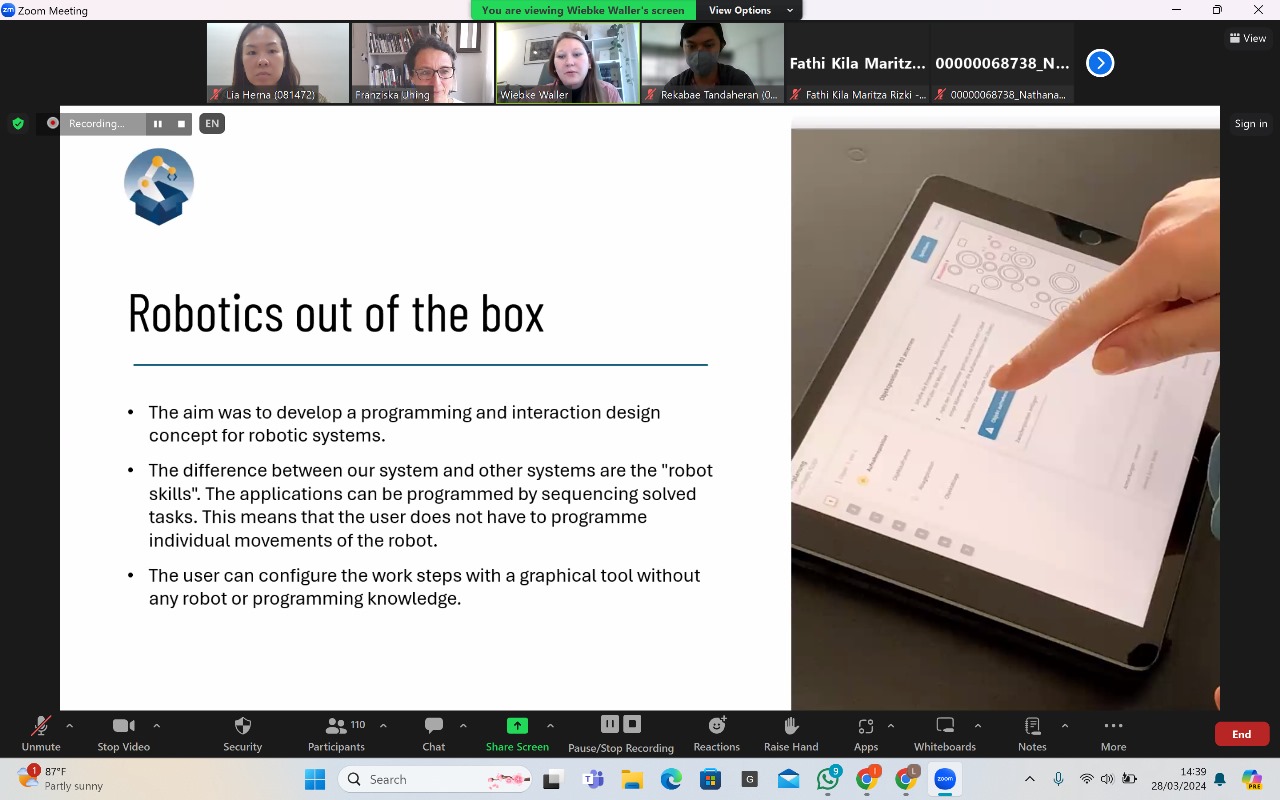This screenshot has height=800, width=1280.
Task: Open Whiteboards
Action: (945, 733)
